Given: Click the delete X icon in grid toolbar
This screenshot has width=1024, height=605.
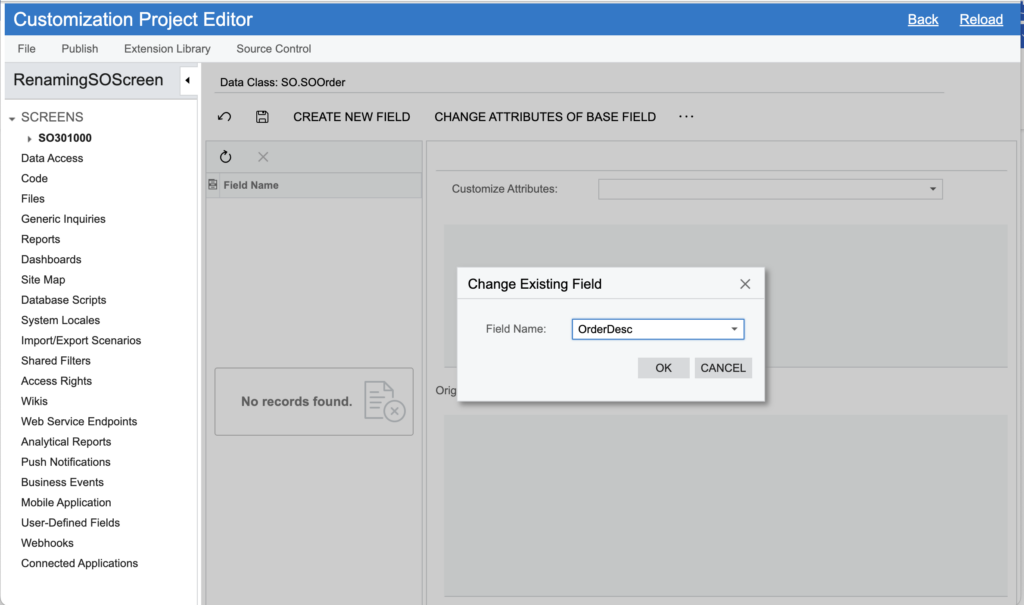Looking at the screenshot, I should pos(263,157).
